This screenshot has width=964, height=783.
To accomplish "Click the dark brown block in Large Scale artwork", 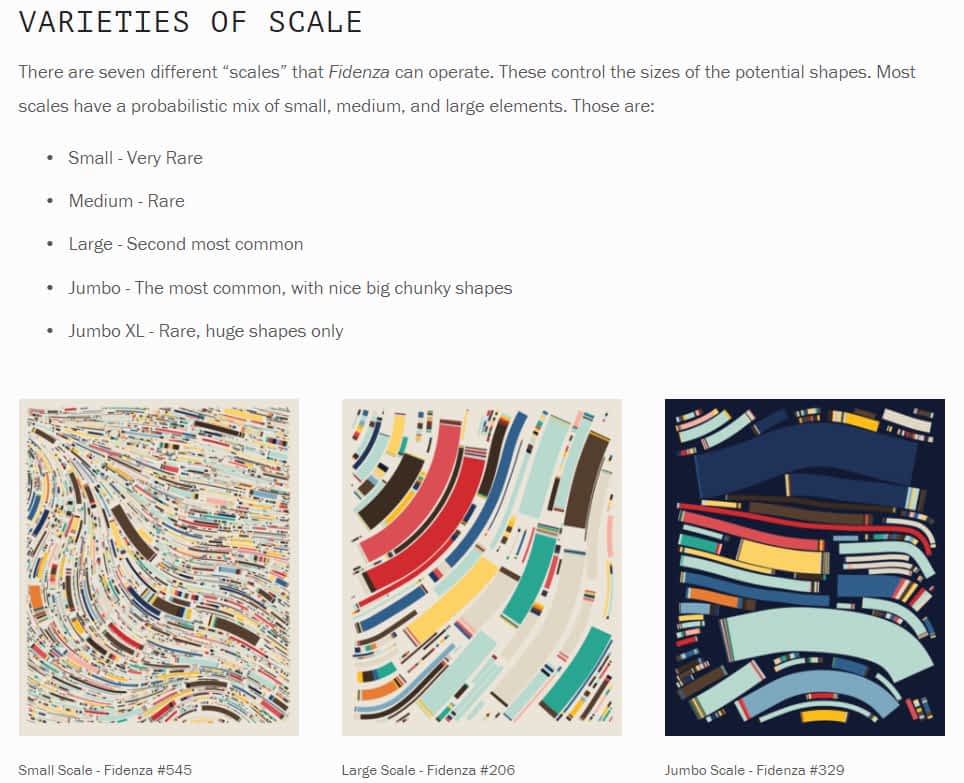I will pyautogui.click(x=586, y=480).
